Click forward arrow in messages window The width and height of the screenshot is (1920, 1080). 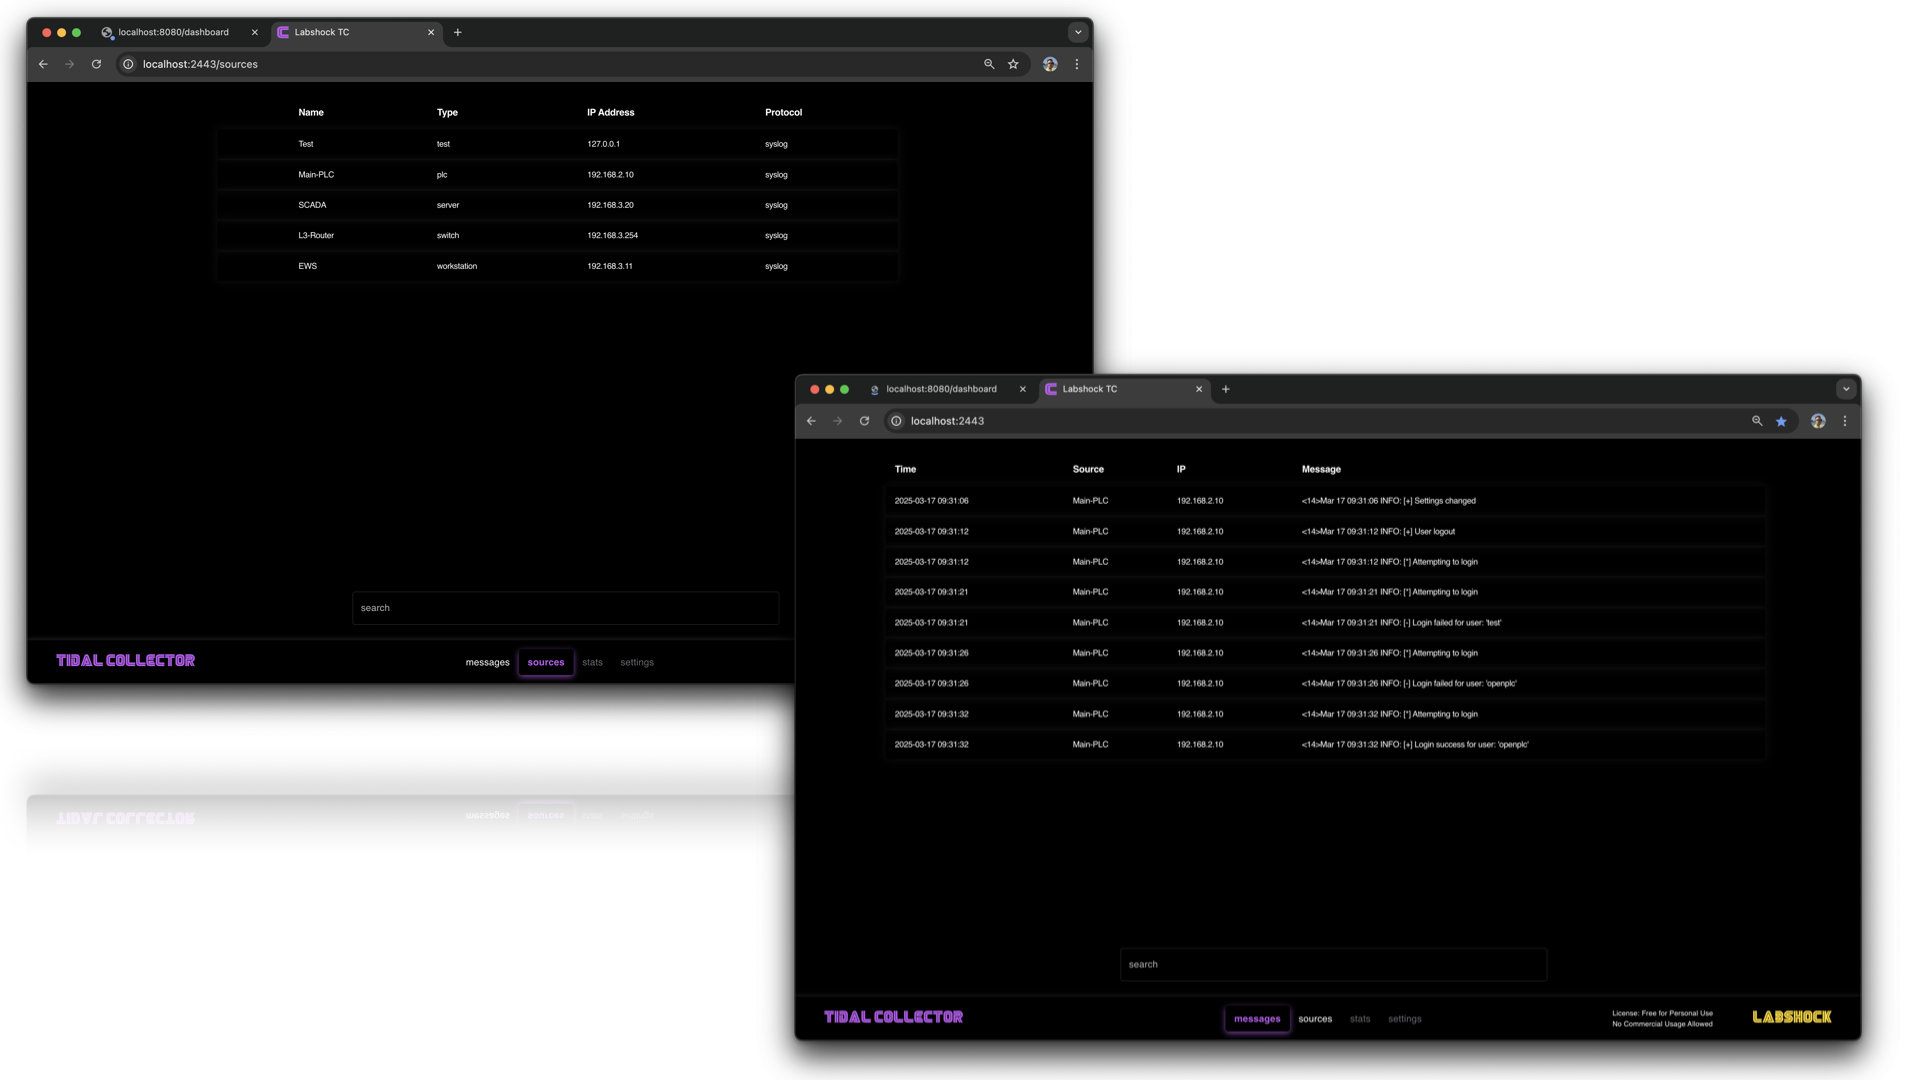tap(837, 421)
